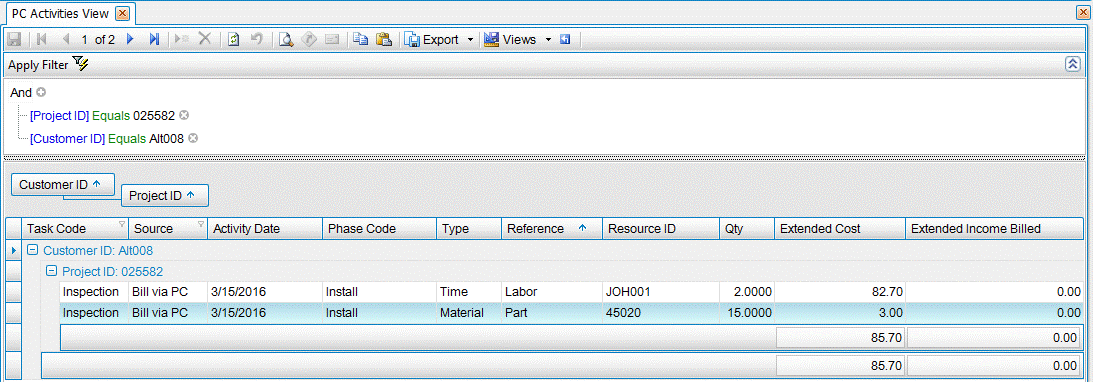Jump to the last record
The width and height of the screenshot is (1093, 382).
pos(154,40)
